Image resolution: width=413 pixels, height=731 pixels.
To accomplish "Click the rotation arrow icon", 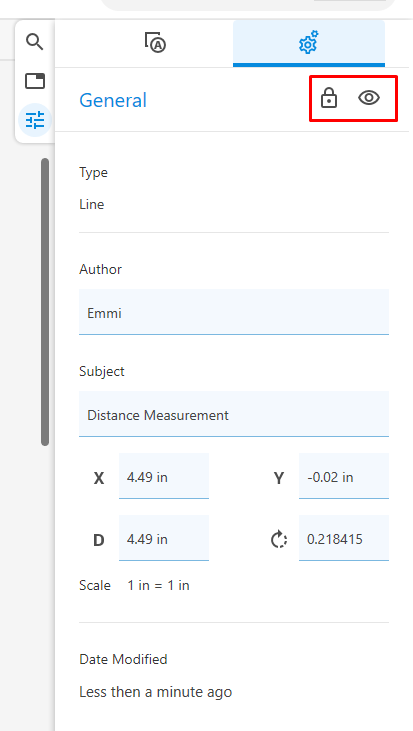I will pos(279,539).
